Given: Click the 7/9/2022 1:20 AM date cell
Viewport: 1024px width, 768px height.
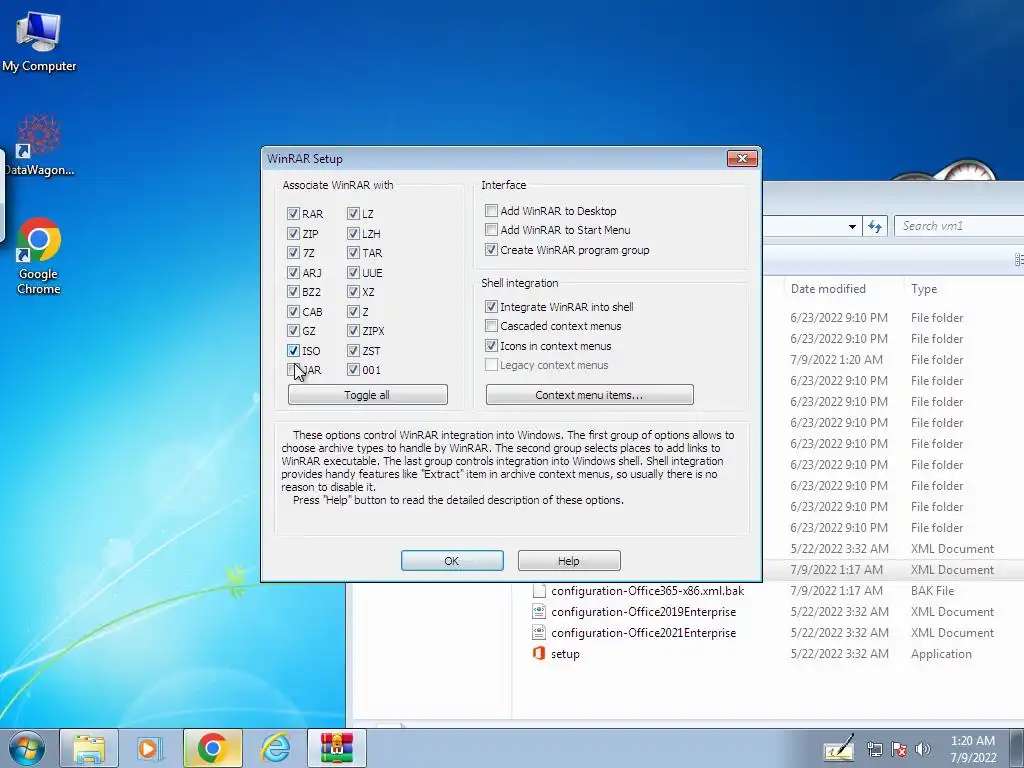Looking at the screenshot, I should click(x=837, y=360).
